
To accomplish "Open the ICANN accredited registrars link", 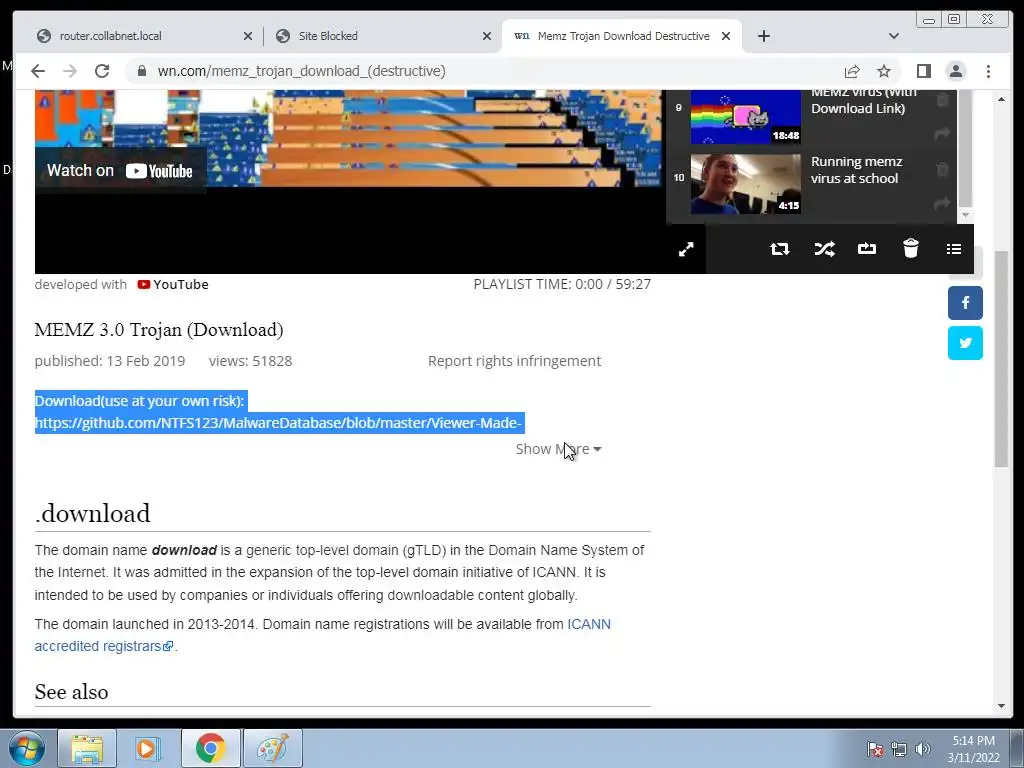I will 323,635.
